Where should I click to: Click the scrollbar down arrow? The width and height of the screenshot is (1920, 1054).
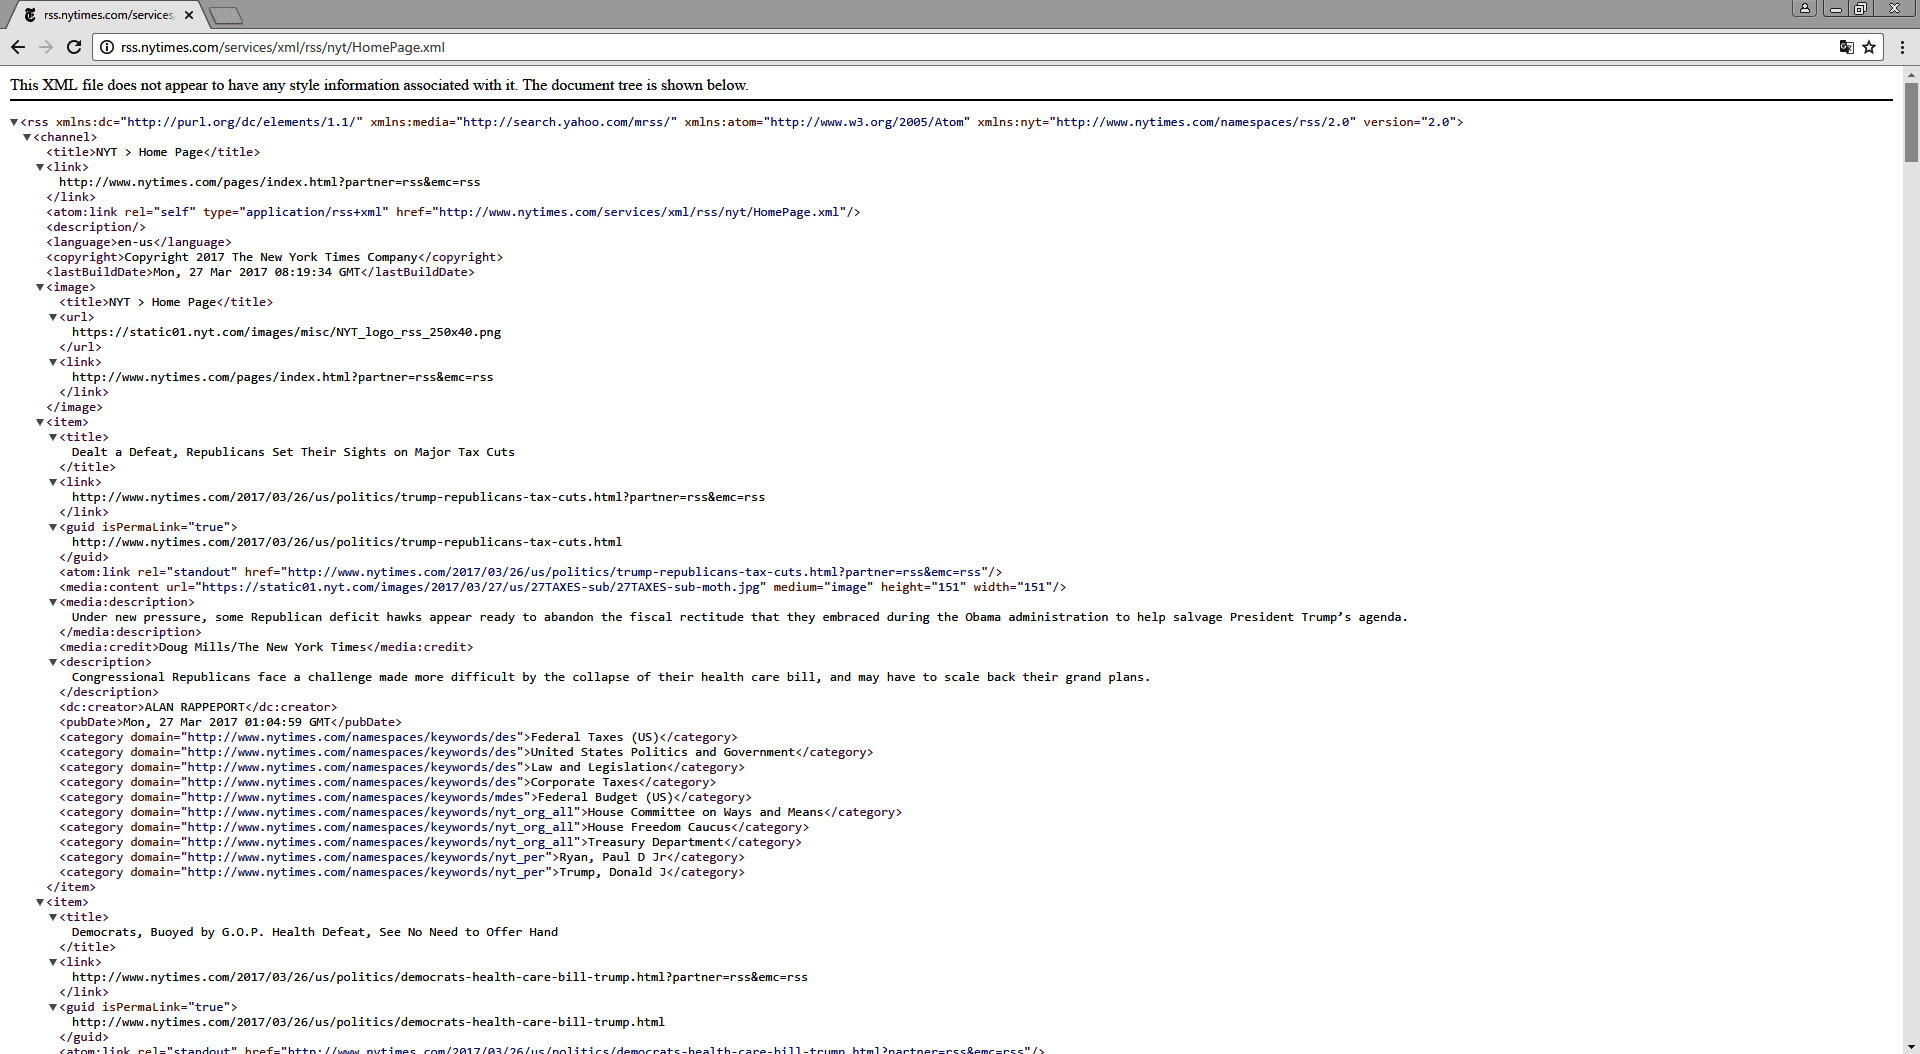coord(1911,1046)
